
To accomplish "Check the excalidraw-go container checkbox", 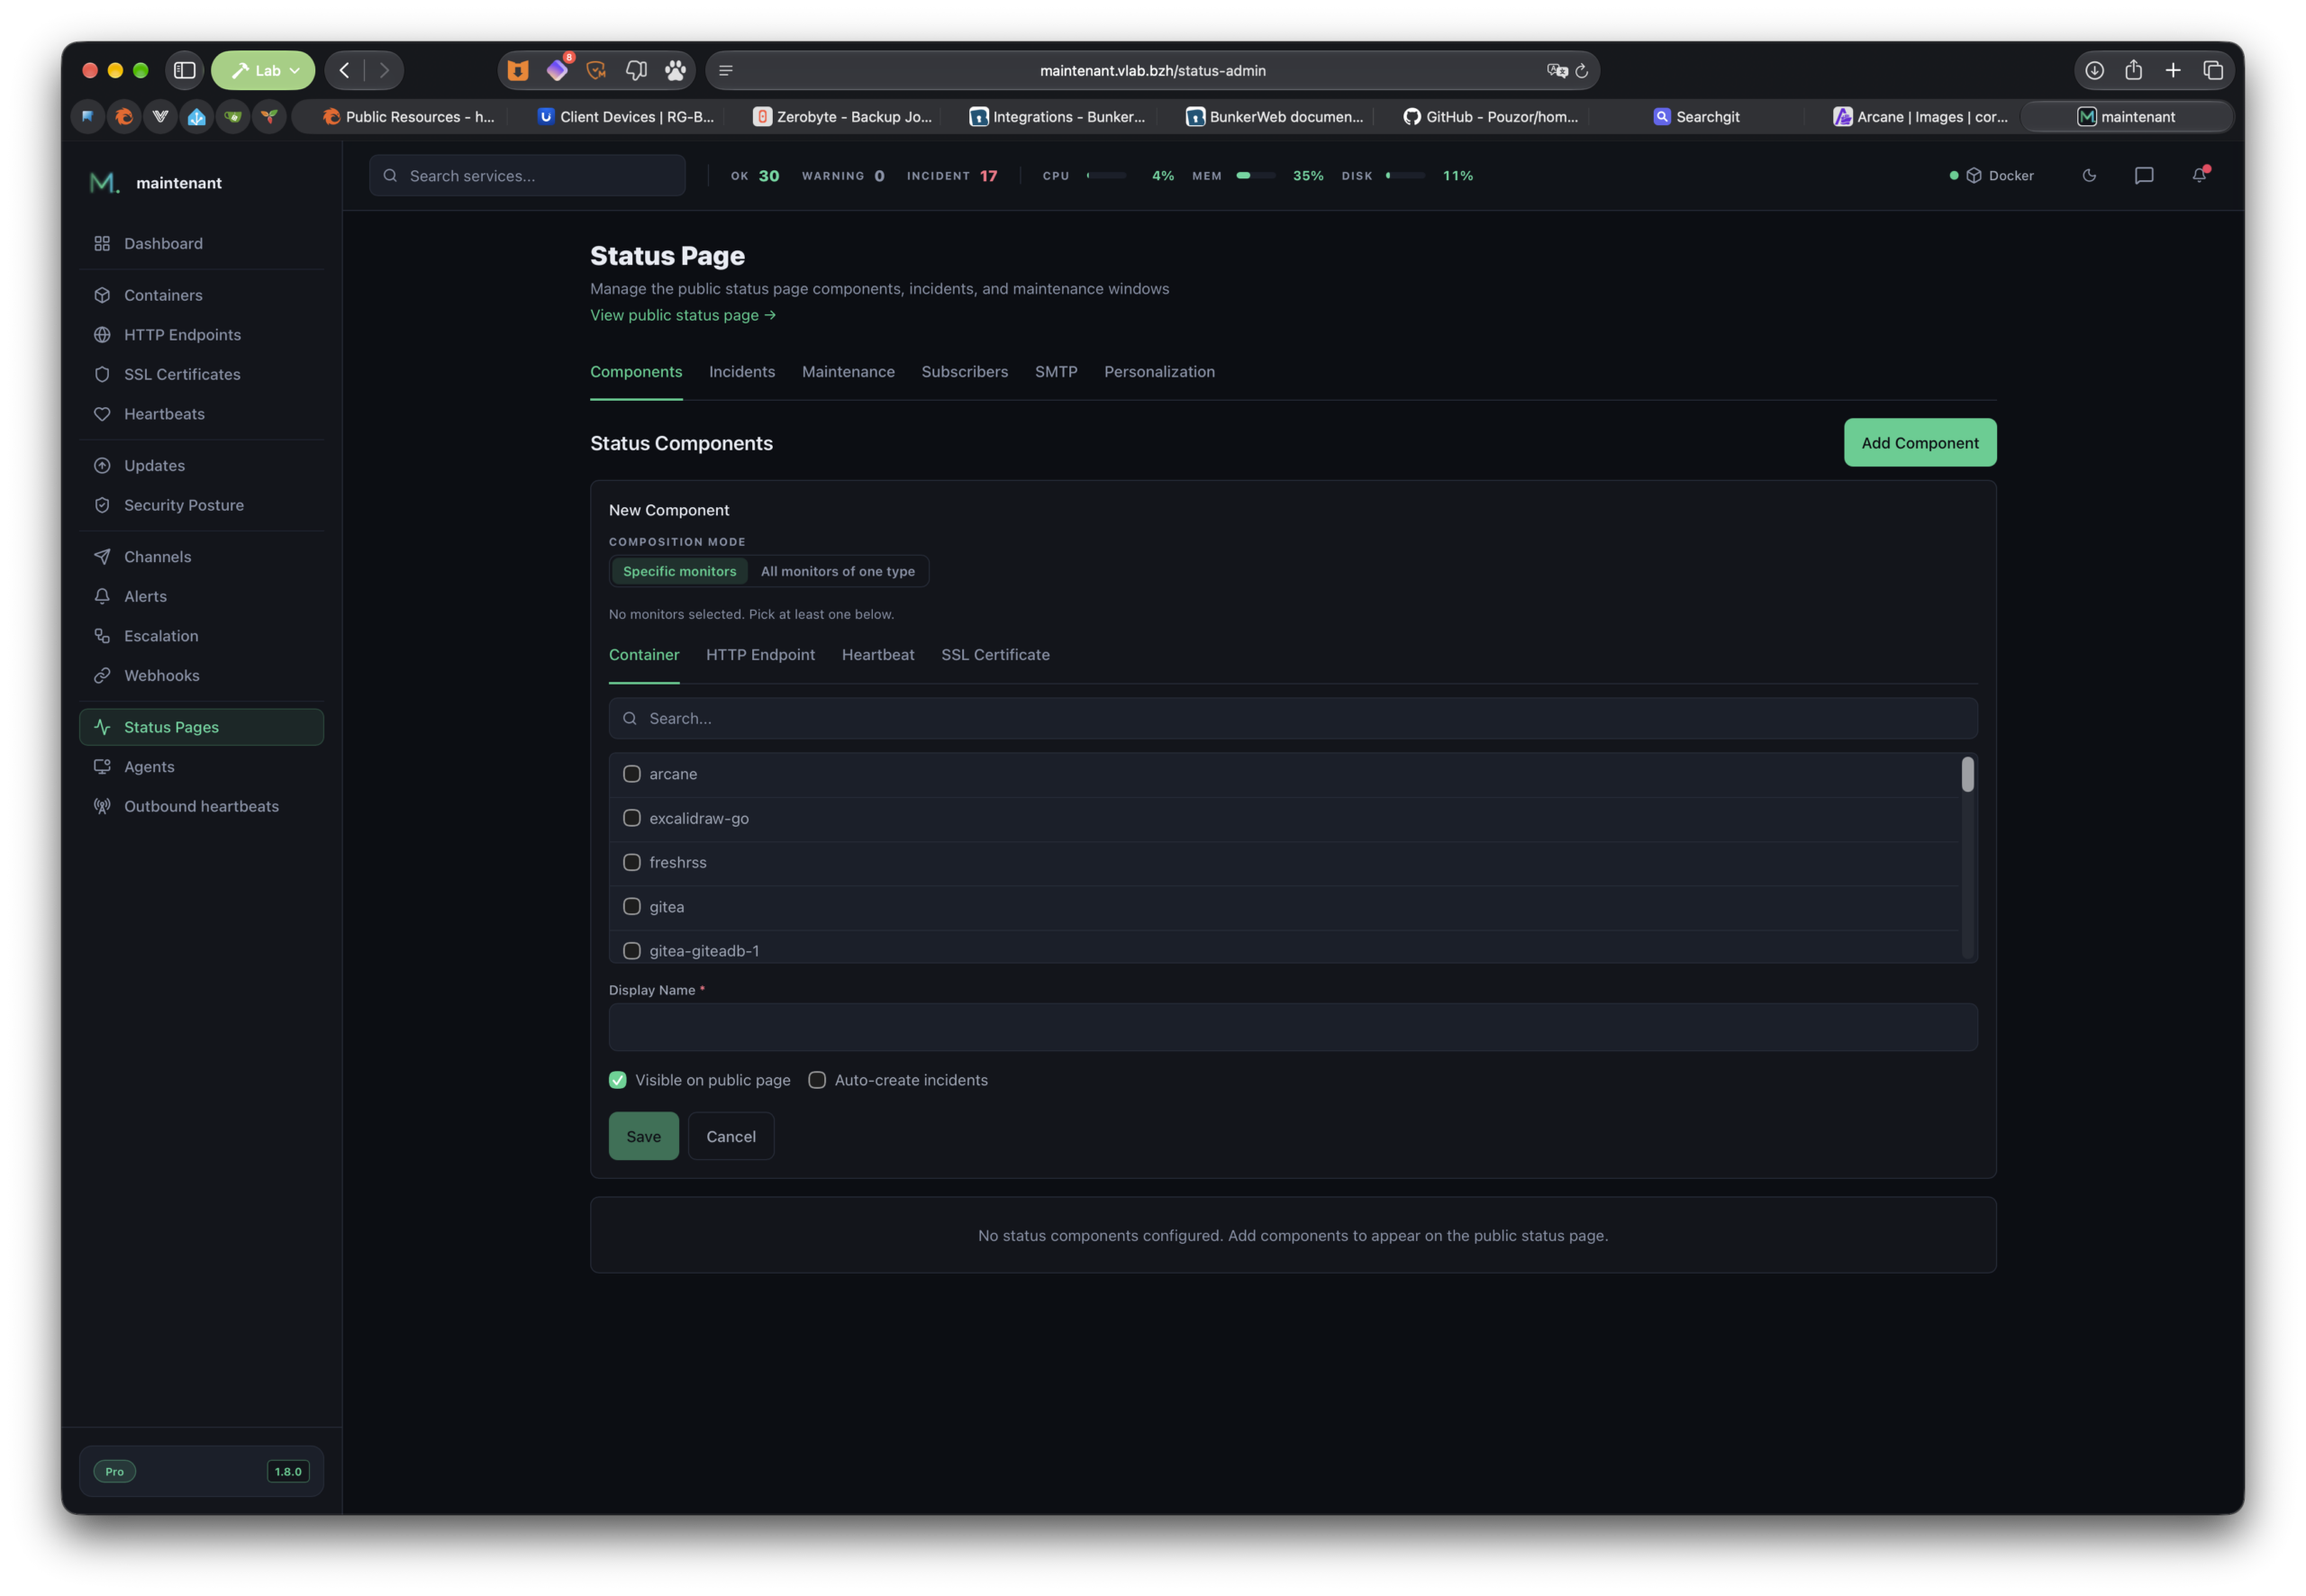I will [x=631, y=818].
